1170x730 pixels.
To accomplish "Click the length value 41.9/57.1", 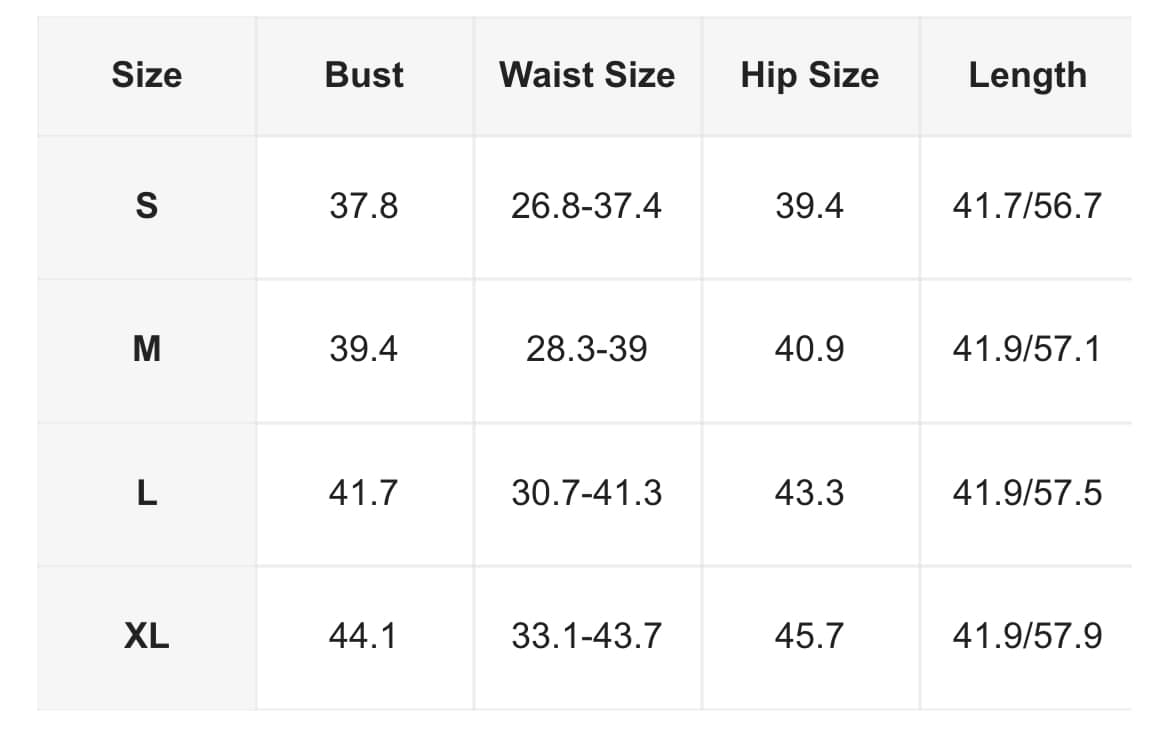I will coord(1027,349).
